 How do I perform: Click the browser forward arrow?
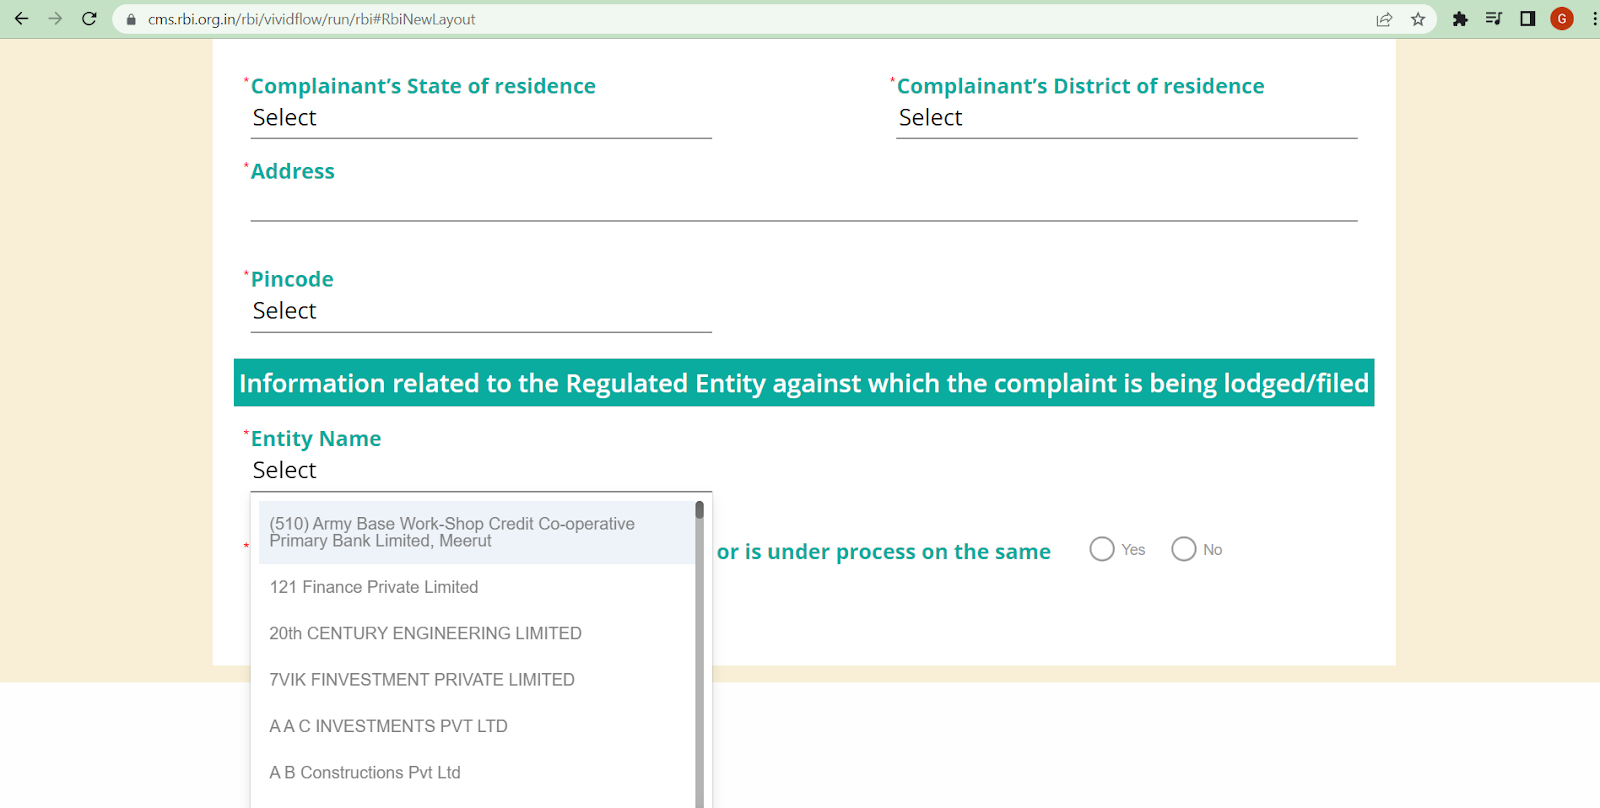pos(55,19)
